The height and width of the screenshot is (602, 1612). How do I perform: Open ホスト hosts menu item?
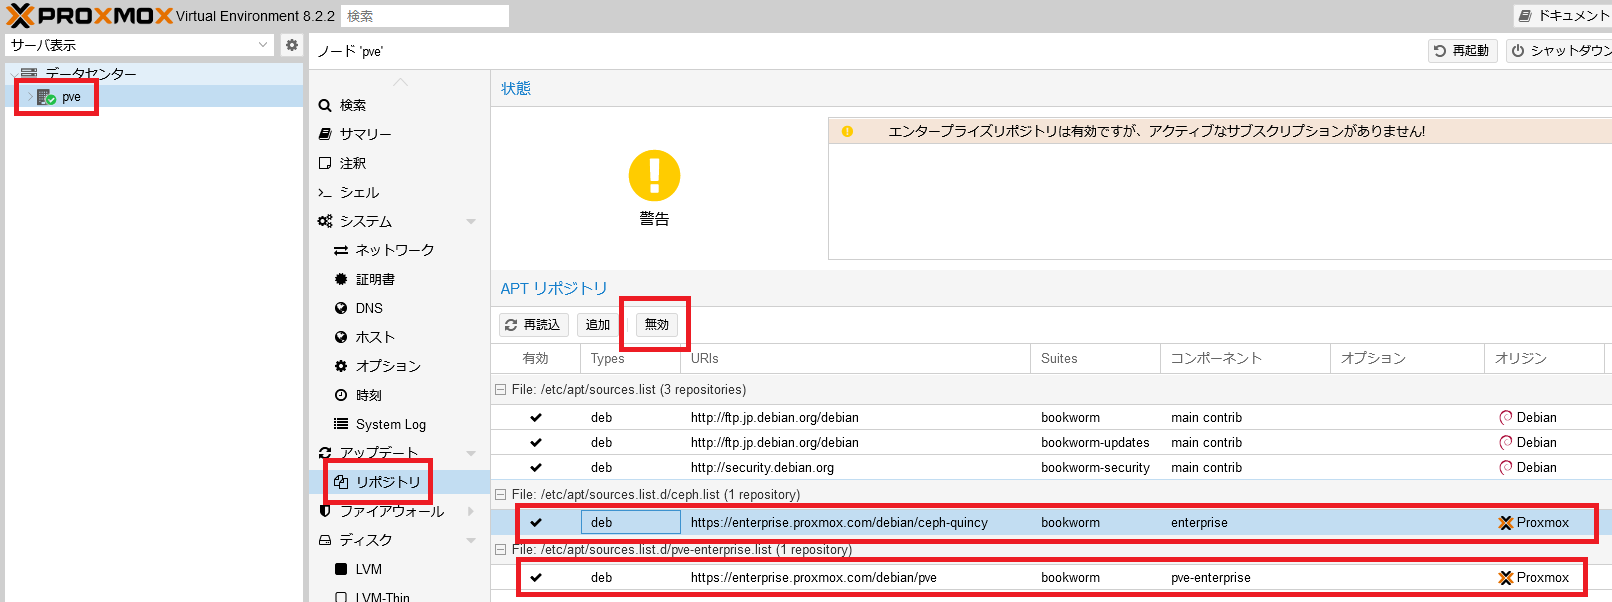tap(365, 337)
